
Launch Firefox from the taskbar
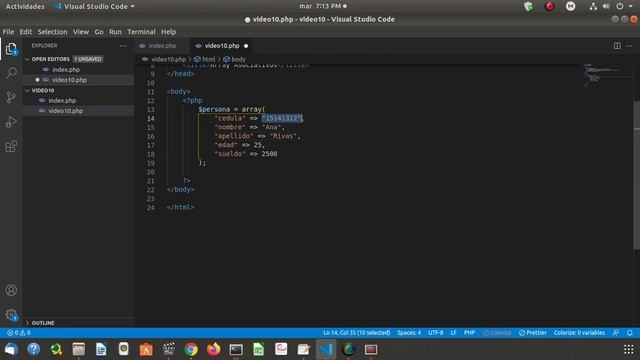(x=213, y=349)
